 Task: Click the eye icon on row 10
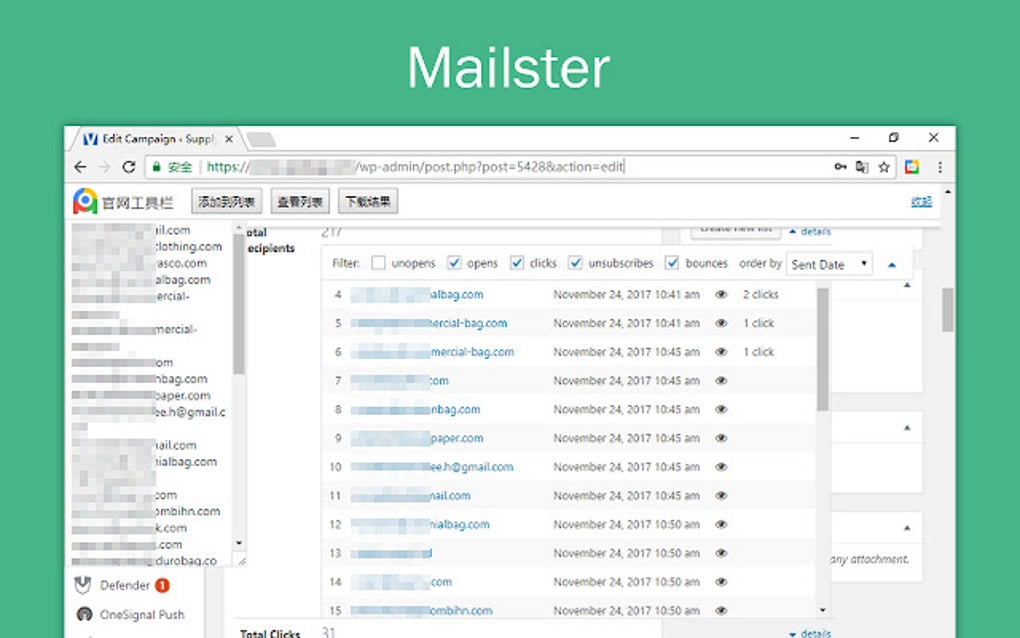(720, 466)
